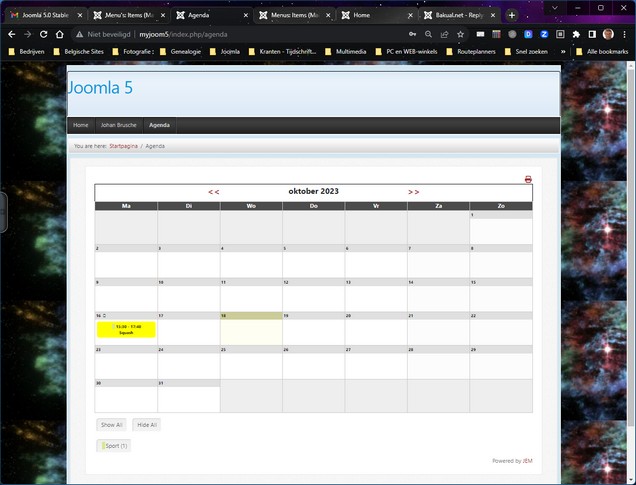Toggle Sport (1) category filter

point(114,446)
